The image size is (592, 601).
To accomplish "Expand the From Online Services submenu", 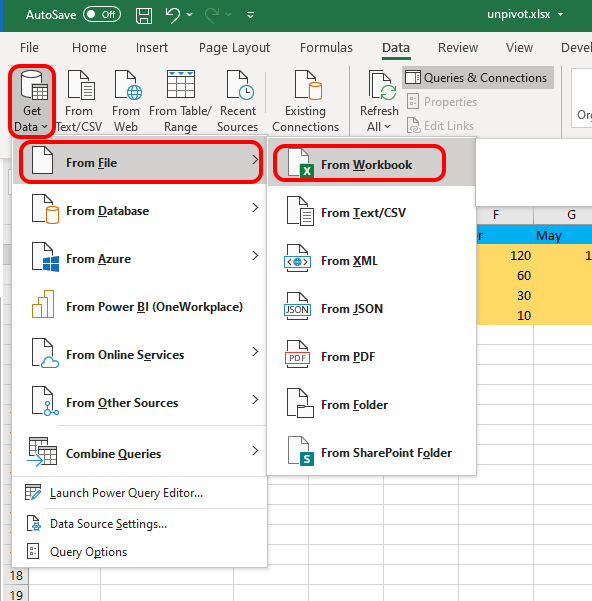I will (x=140, y=354).
